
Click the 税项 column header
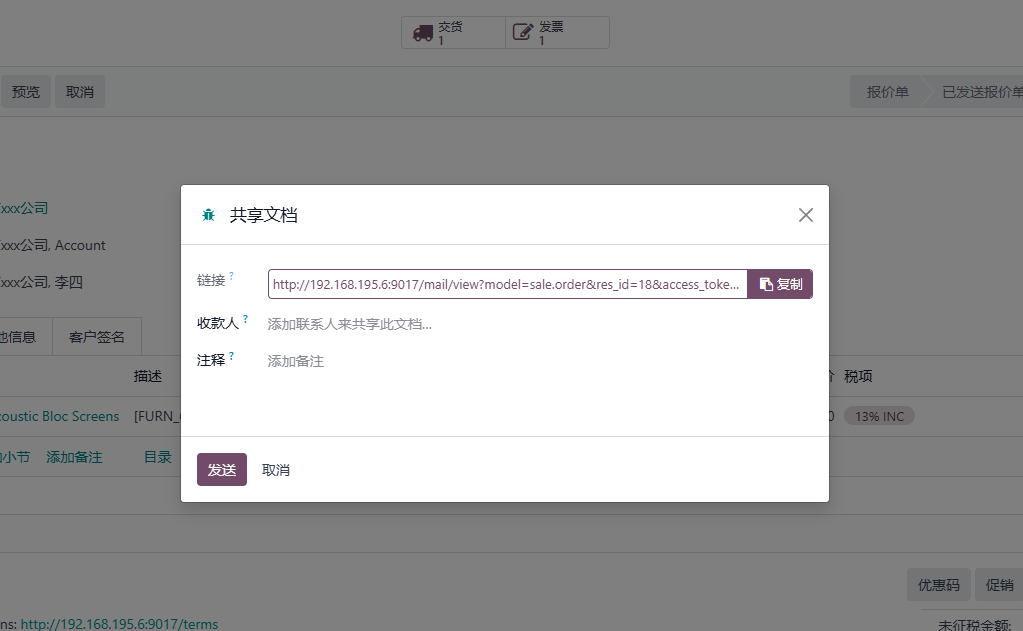coord(858,377)
